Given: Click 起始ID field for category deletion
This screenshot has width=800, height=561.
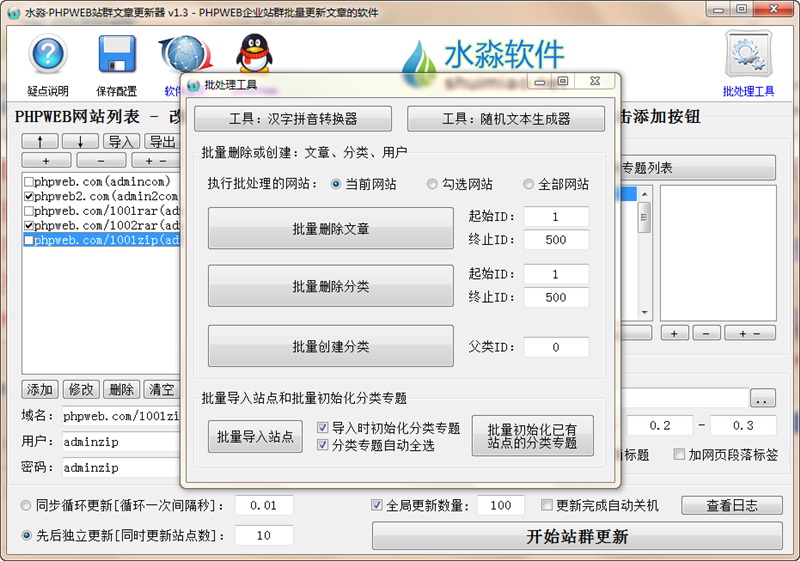Looking at the screenshot, I should tap(556, 274).
